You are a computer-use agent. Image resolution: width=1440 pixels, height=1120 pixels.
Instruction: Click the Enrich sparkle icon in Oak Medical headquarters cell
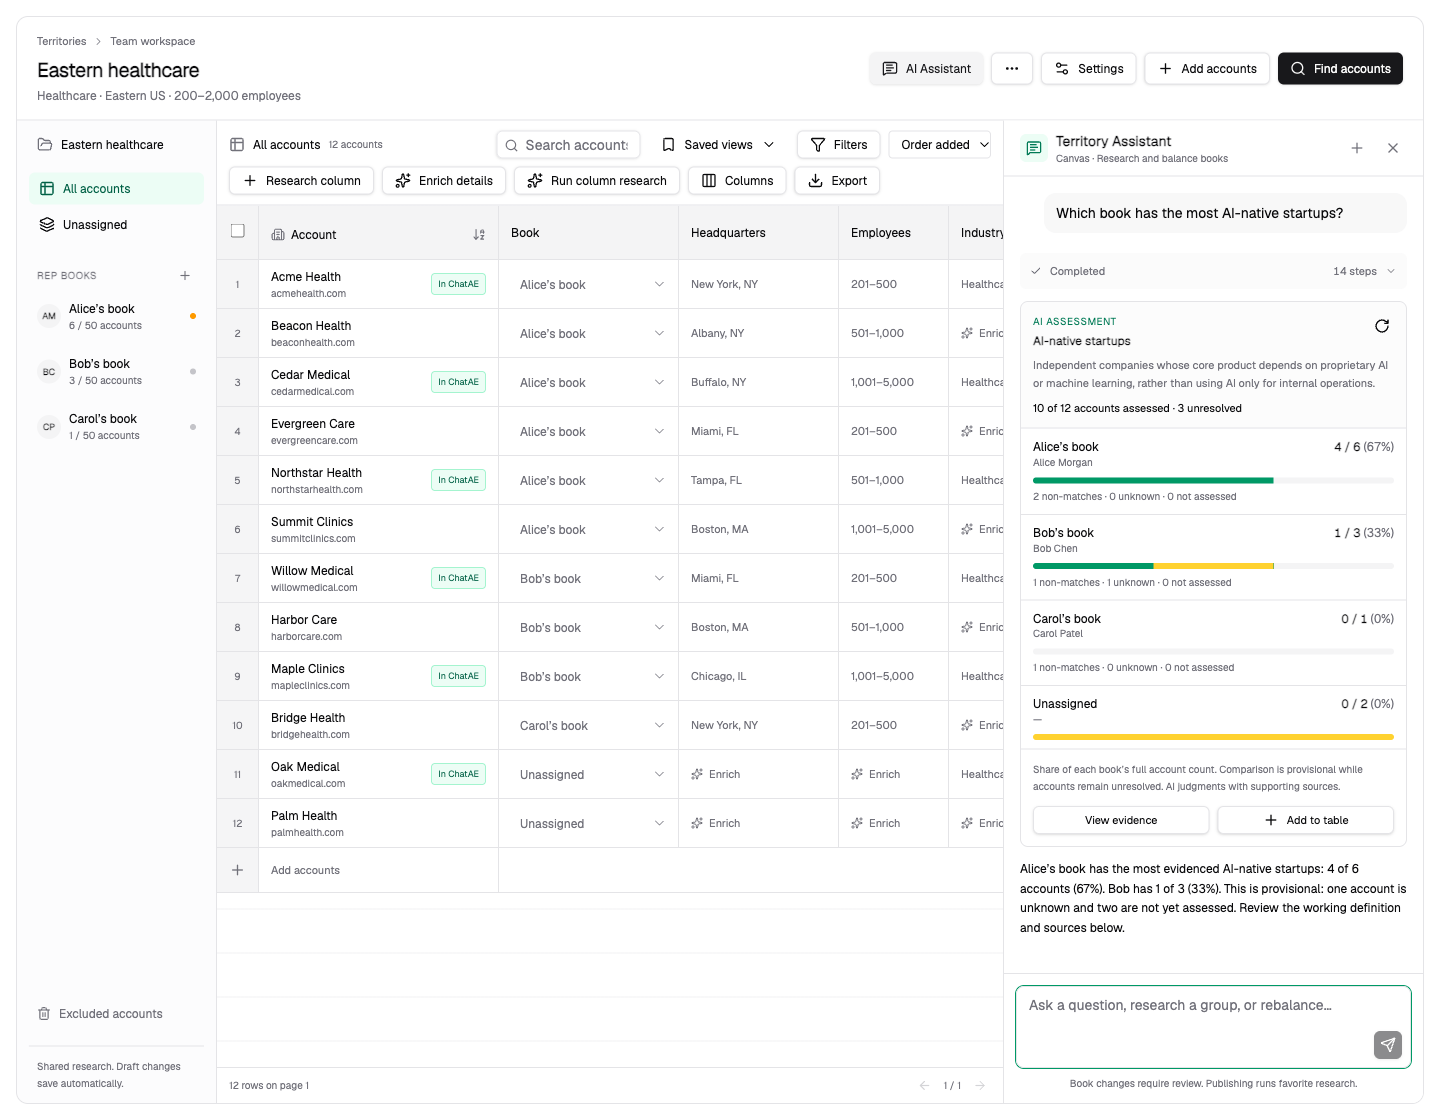(697, 774)
